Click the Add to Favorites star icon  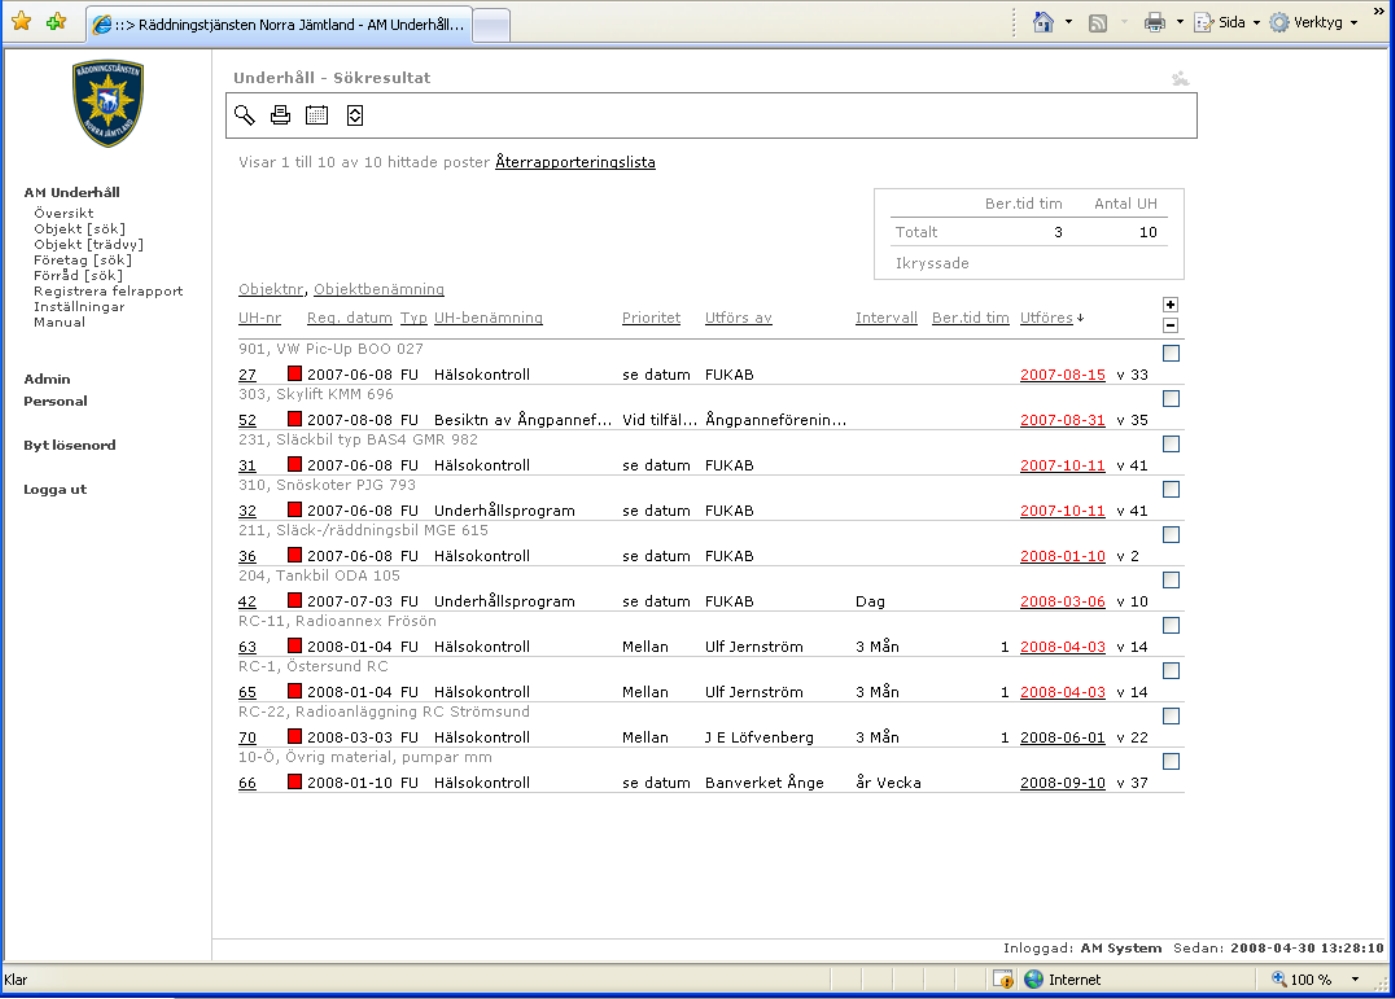pos(56,22)
